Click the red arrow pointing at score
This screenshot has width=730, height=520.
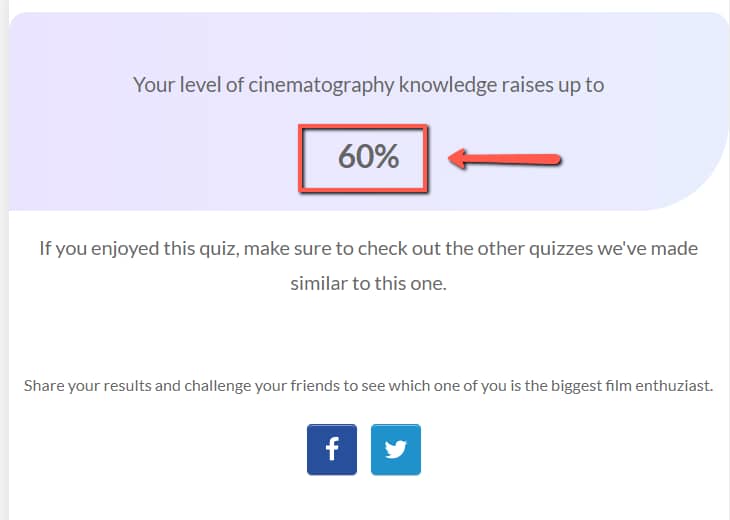[505, 159]
